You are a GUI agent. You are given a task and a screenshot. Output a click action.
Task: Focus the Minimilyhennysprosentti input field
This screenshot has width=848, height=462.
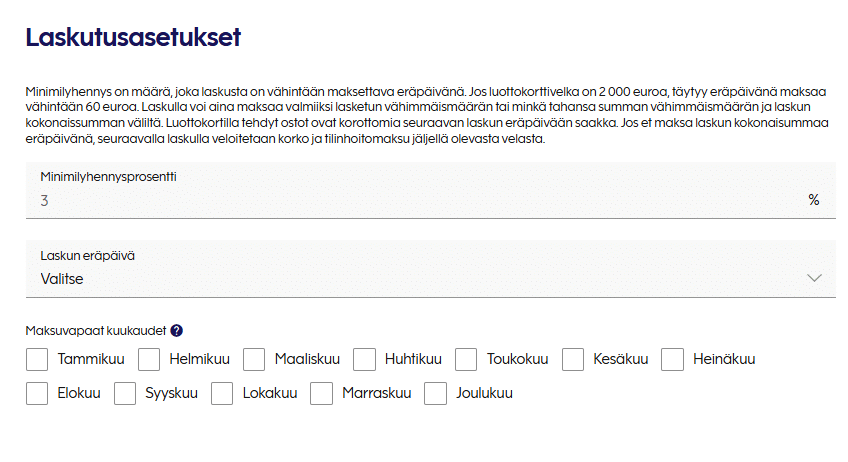tap(420, 200)
